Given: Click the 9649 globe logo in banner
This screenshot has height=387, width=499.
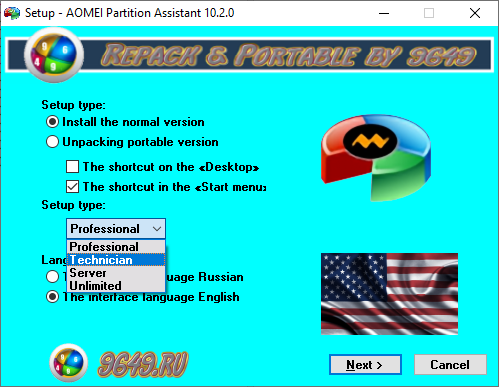Looking at the screenshot, I should click(x=54, y=55).
